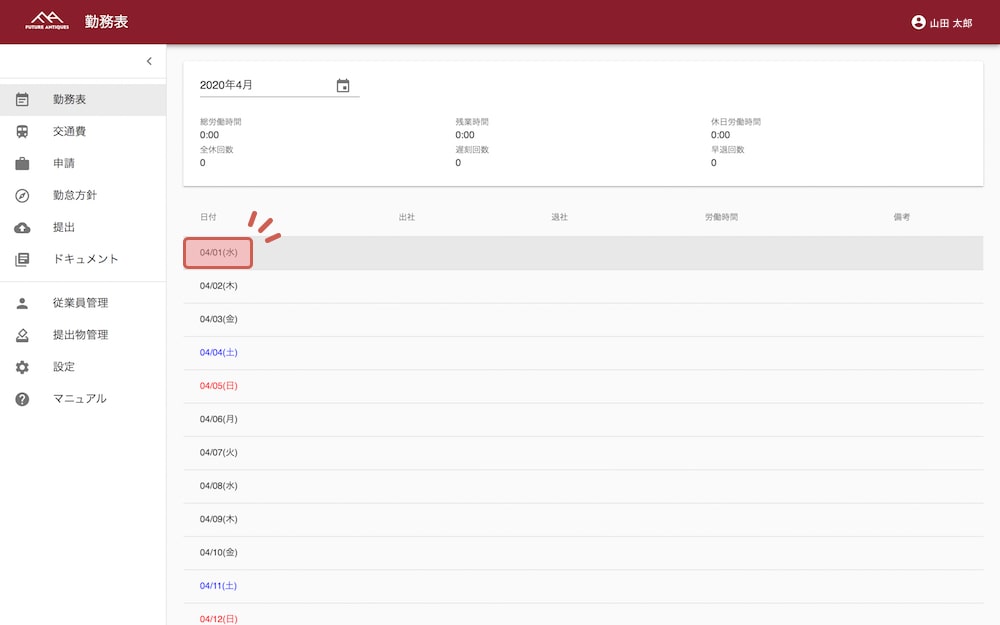Click the 勤怠方針 compass icon
1000x625 pixels.
tap(22, 196)
